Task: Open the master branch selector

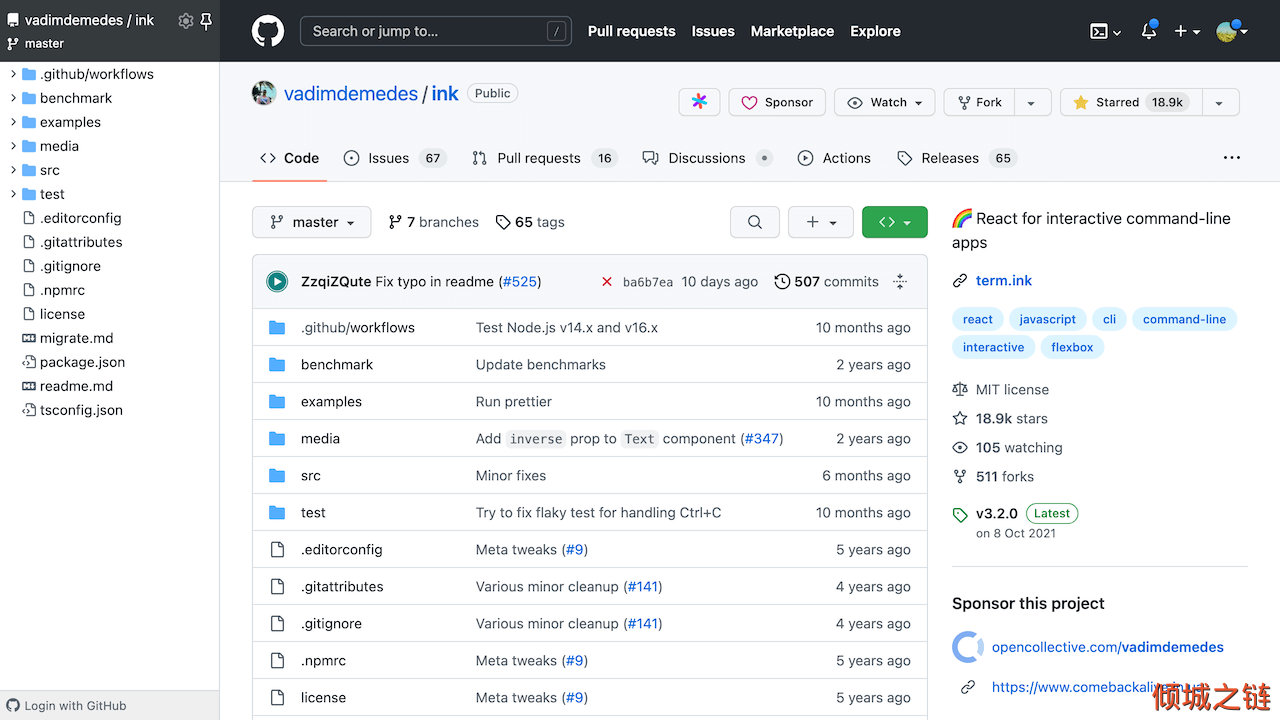Action: point(312,222)
